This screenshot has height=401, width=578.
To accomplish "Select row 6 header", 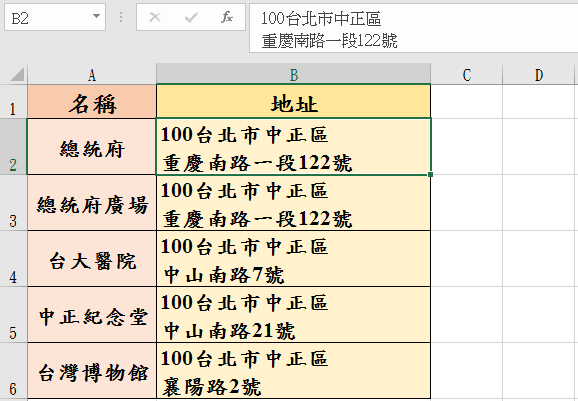I will coord(13,371).
